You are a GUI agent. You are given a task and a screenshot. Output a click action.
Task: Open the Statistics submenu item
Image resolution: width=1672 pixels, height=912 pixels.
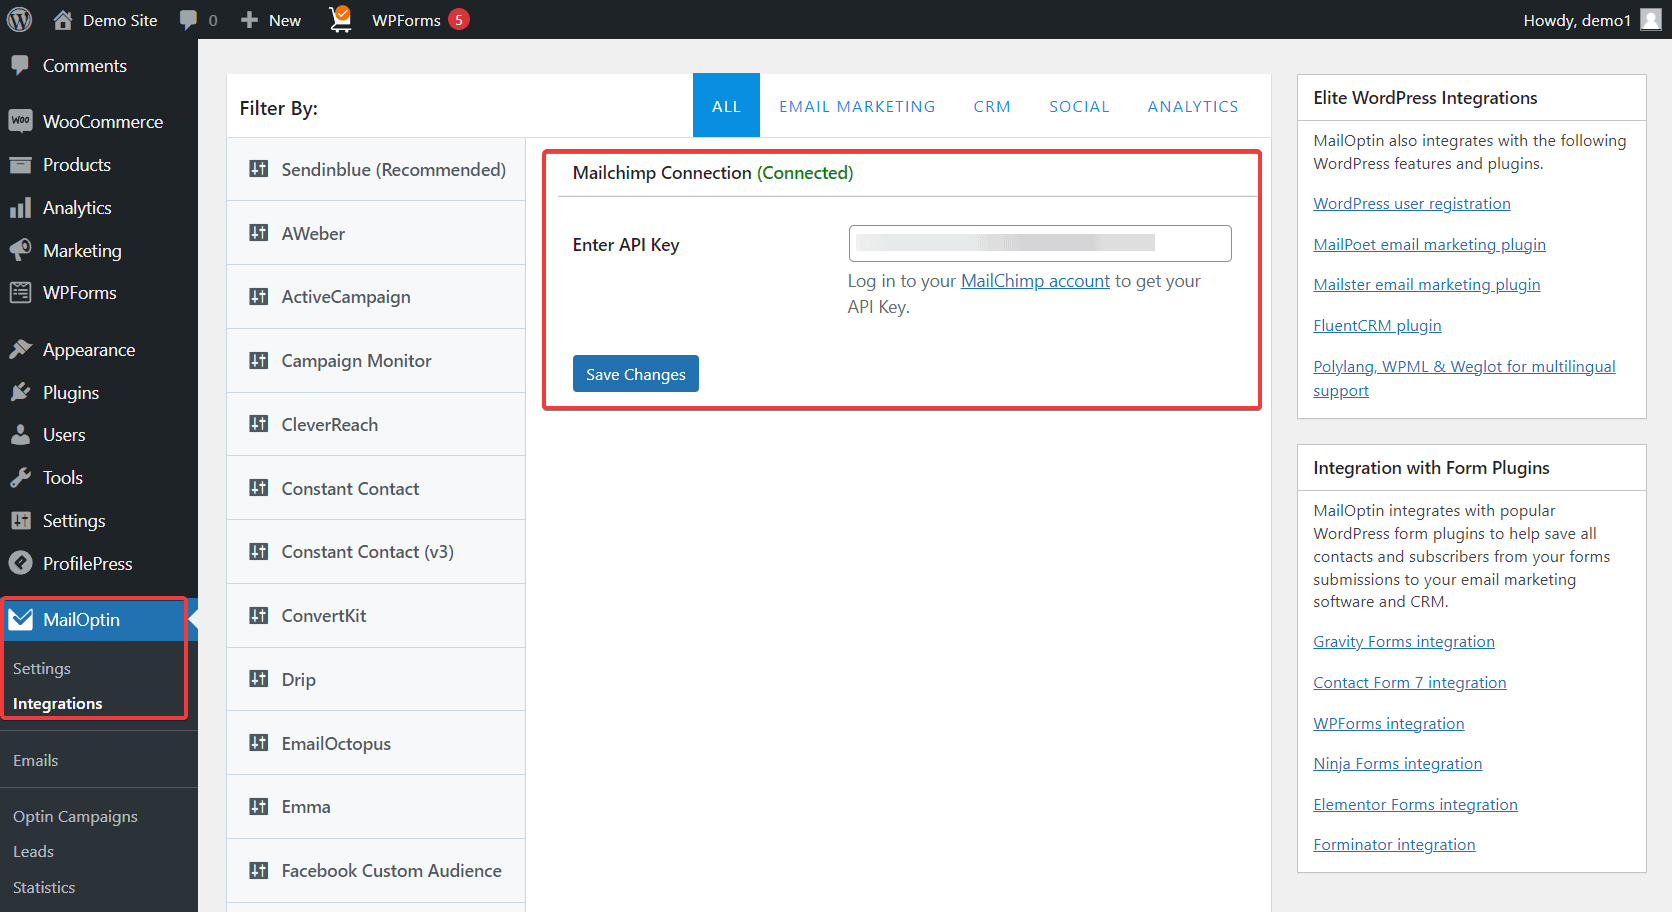point(44,888)
